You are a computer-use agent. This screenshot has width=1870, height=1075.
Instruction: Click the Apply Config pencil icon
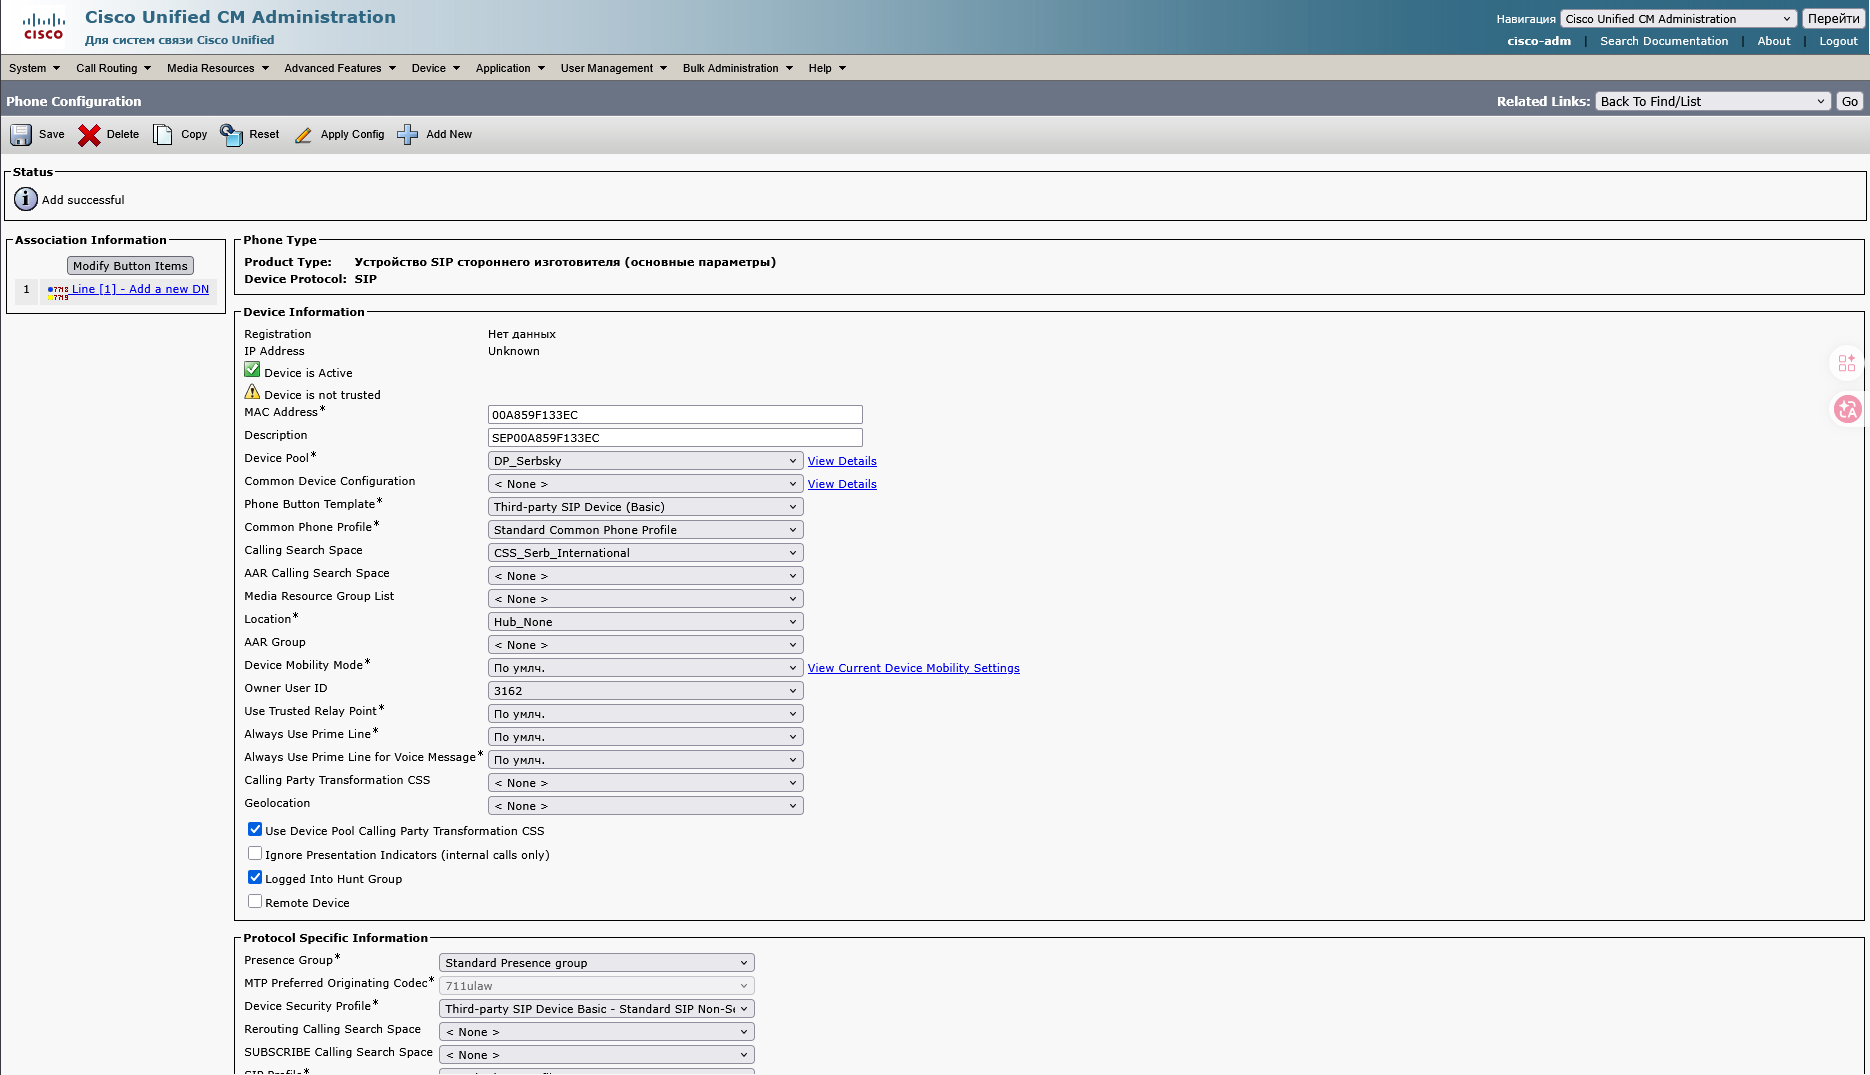point(303,135)
